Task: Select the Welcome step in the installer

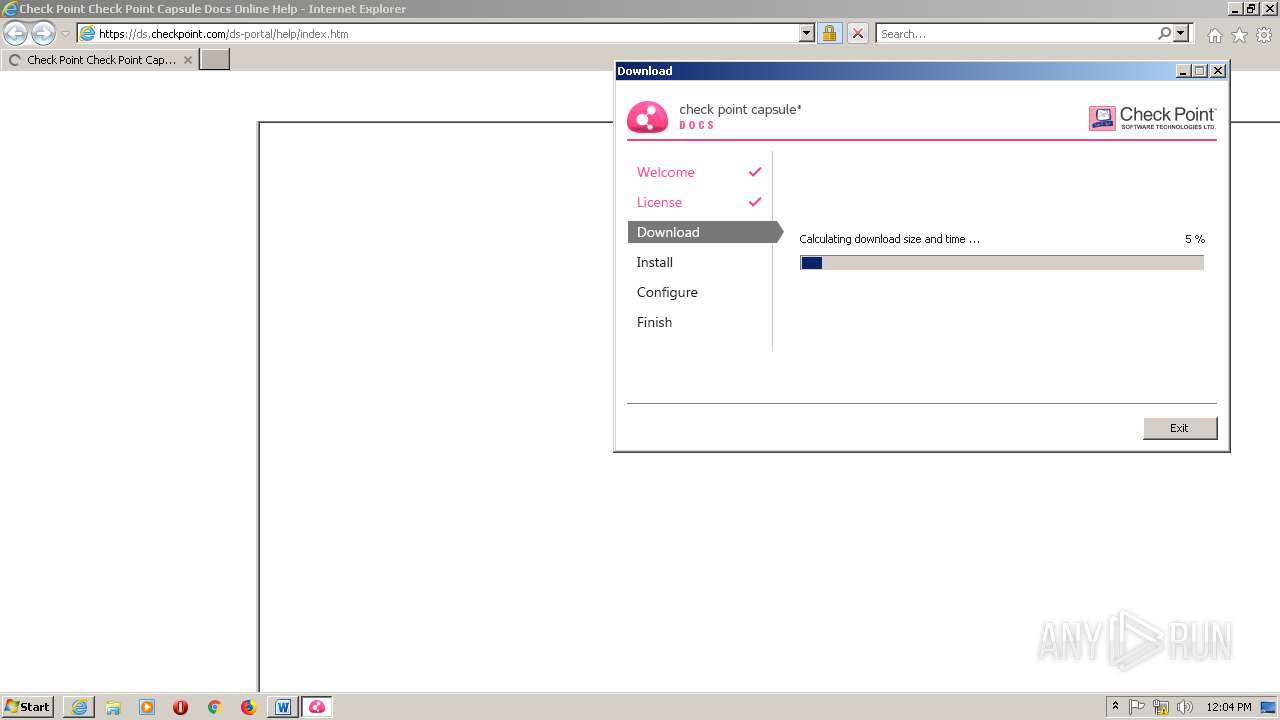Action: [x=665, y=172]
